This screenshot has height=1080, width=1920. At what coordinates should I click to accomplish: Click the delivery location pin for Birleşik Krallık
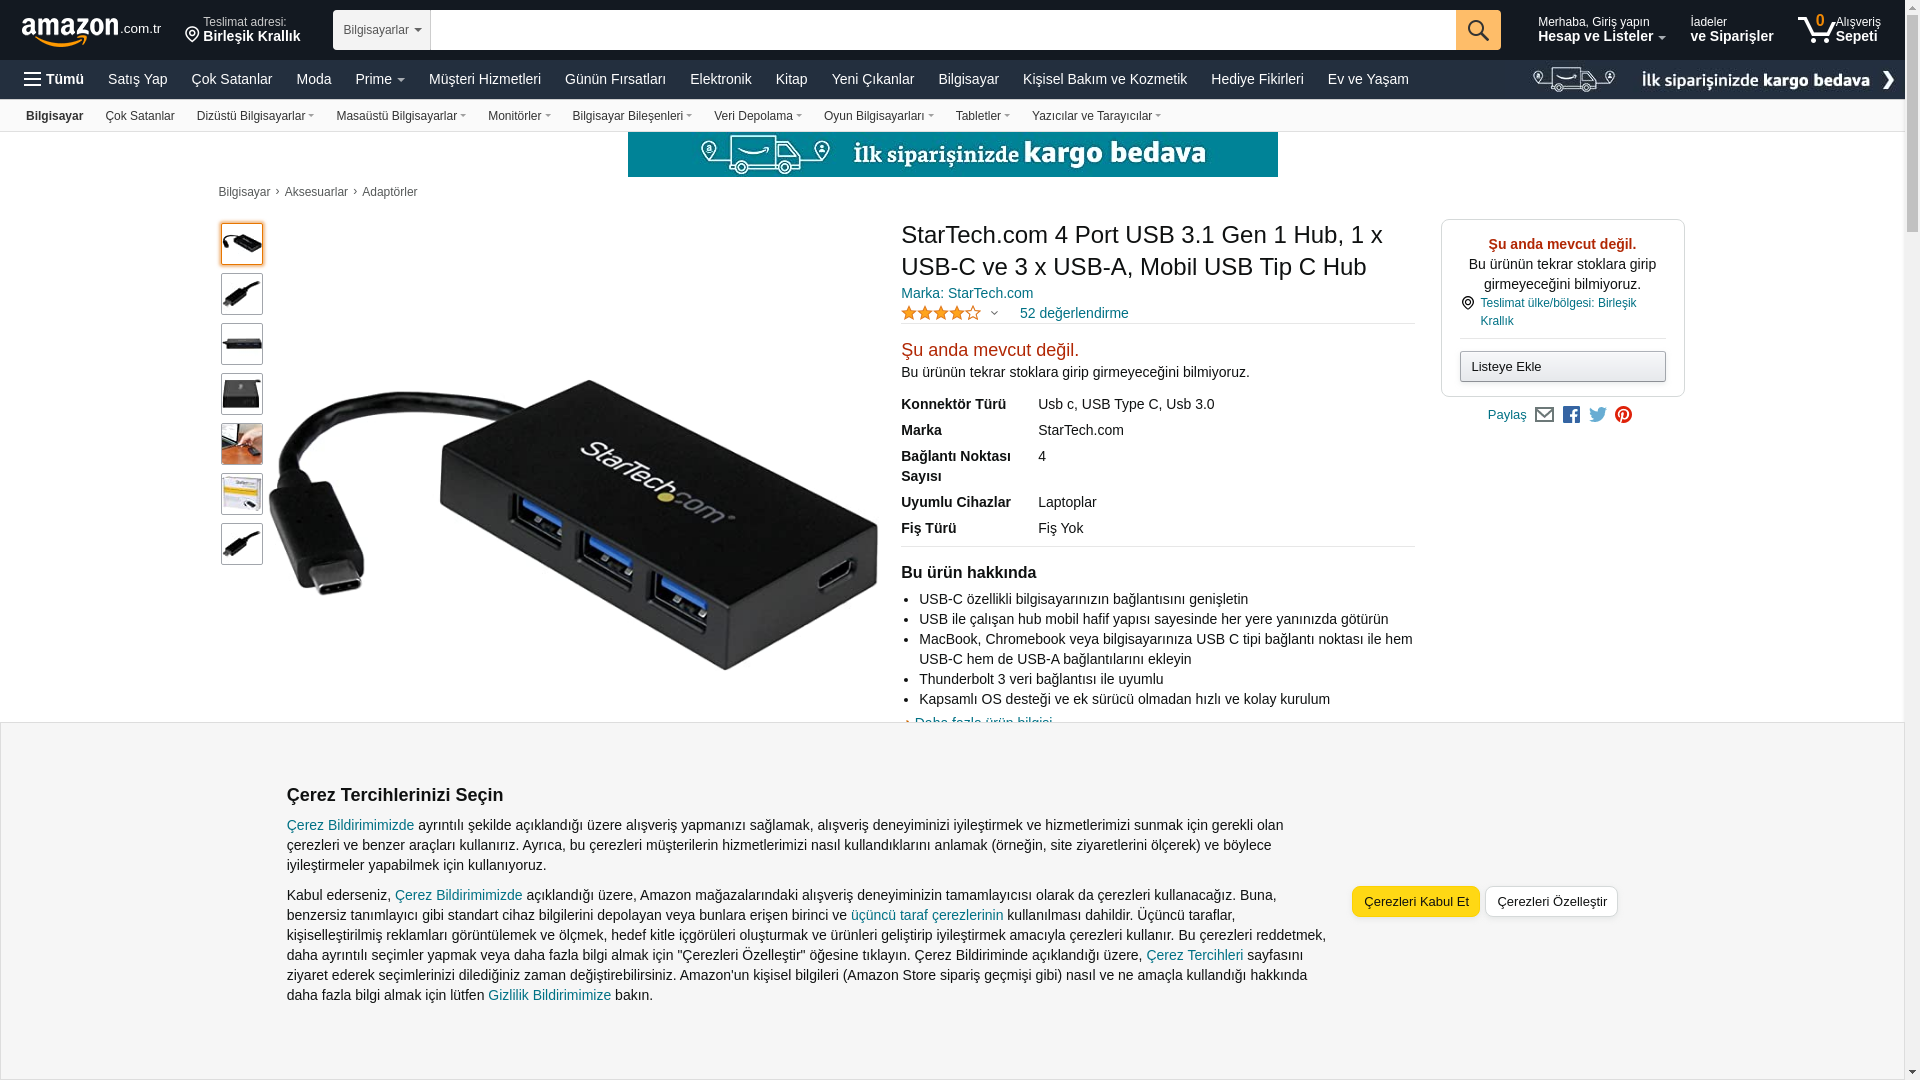coord(192,35)
